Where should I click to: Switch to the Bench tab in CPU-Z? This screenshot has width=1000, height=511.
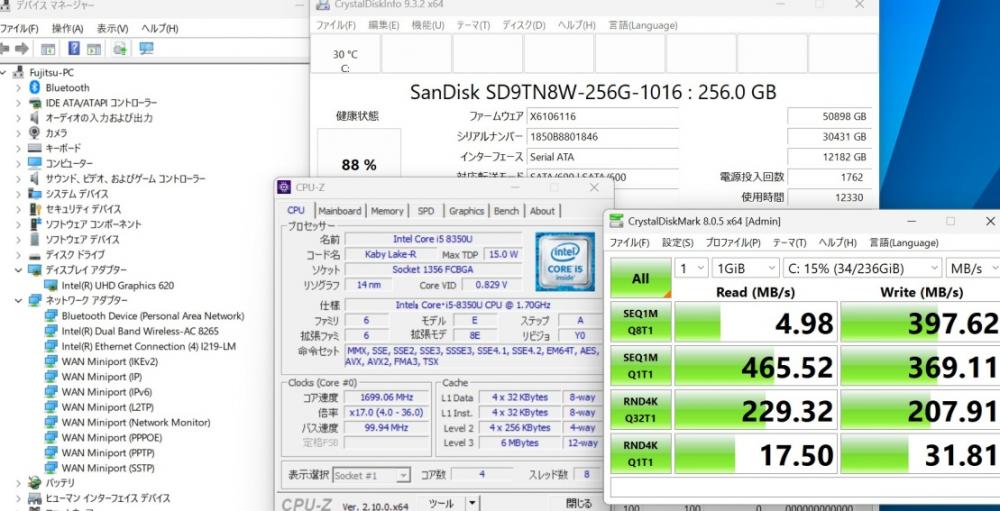(506, 211)
